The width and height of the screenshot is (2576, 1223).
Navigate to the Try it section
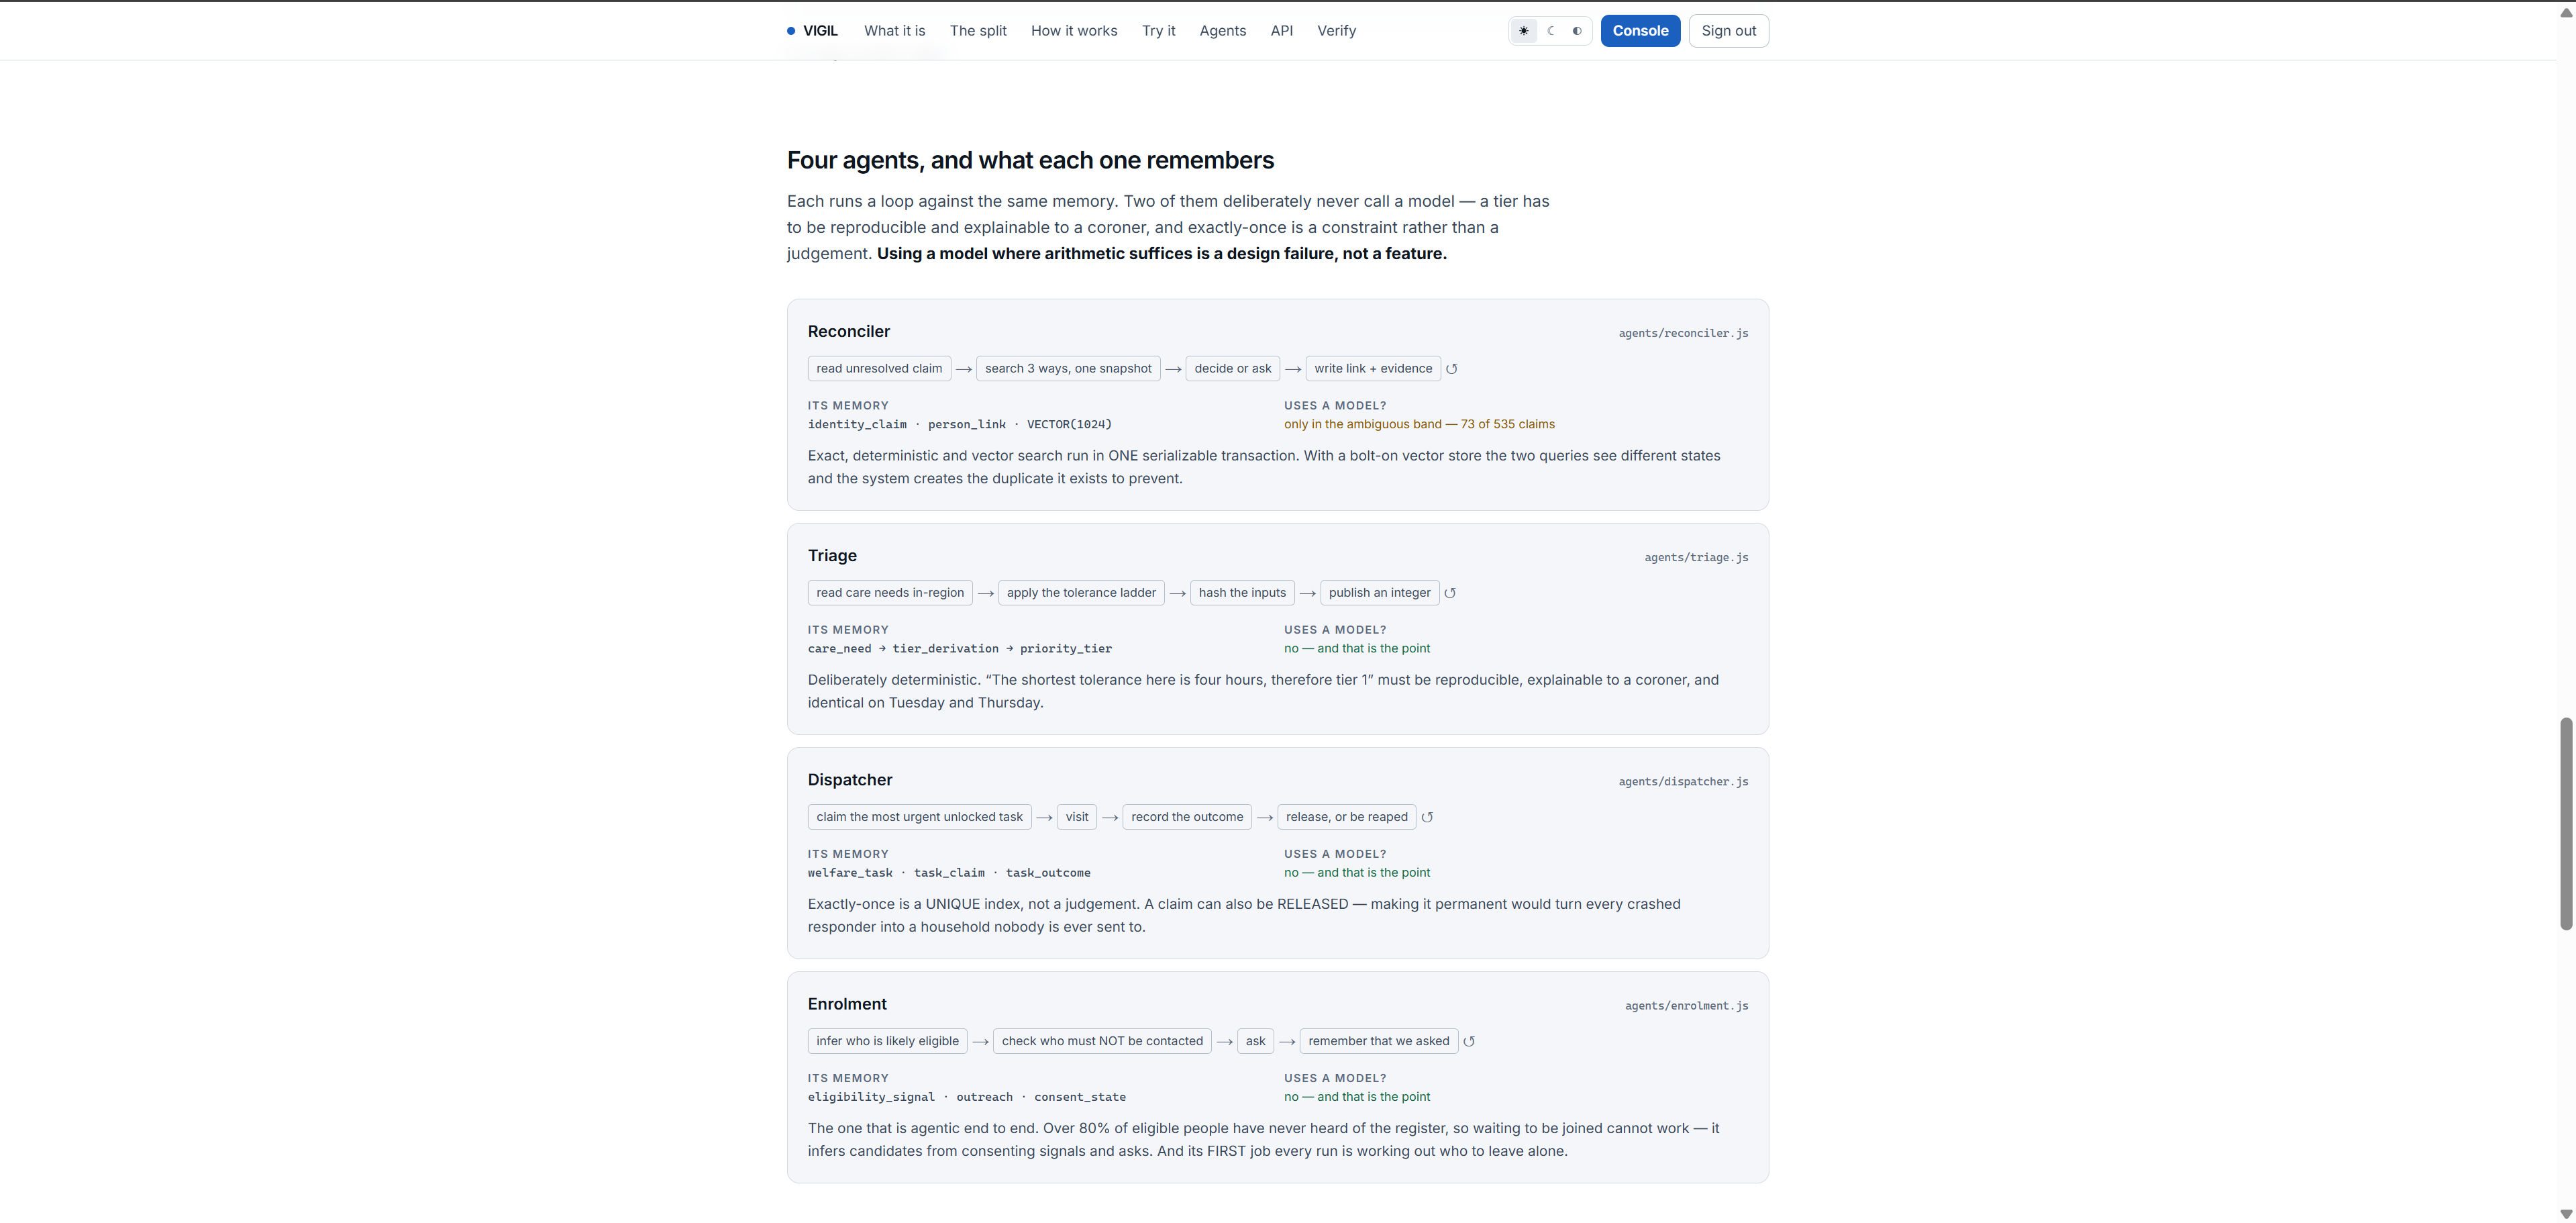[x=1158, y=31]
